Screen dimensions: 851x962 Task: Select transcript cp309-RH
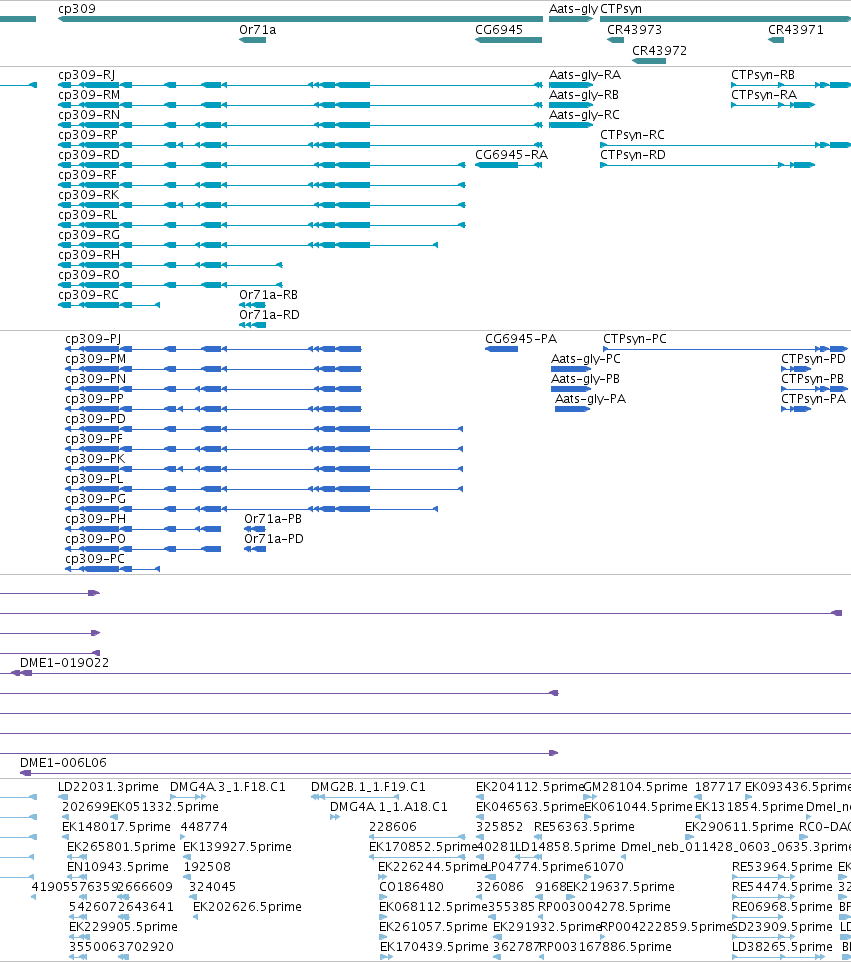[89, 255]
